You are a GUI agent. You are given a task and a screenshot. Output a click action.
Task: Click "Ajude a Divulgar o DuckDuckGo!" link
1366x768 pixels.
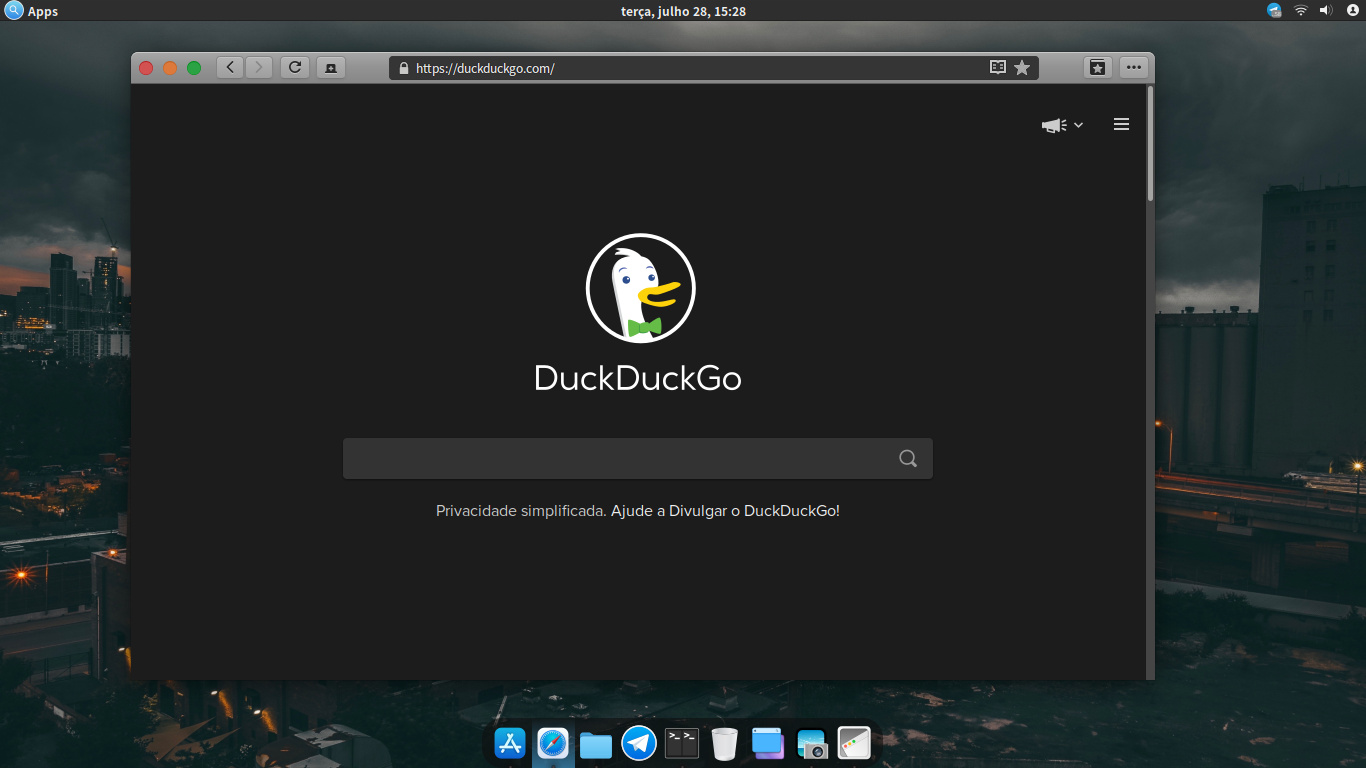(725, 510)
